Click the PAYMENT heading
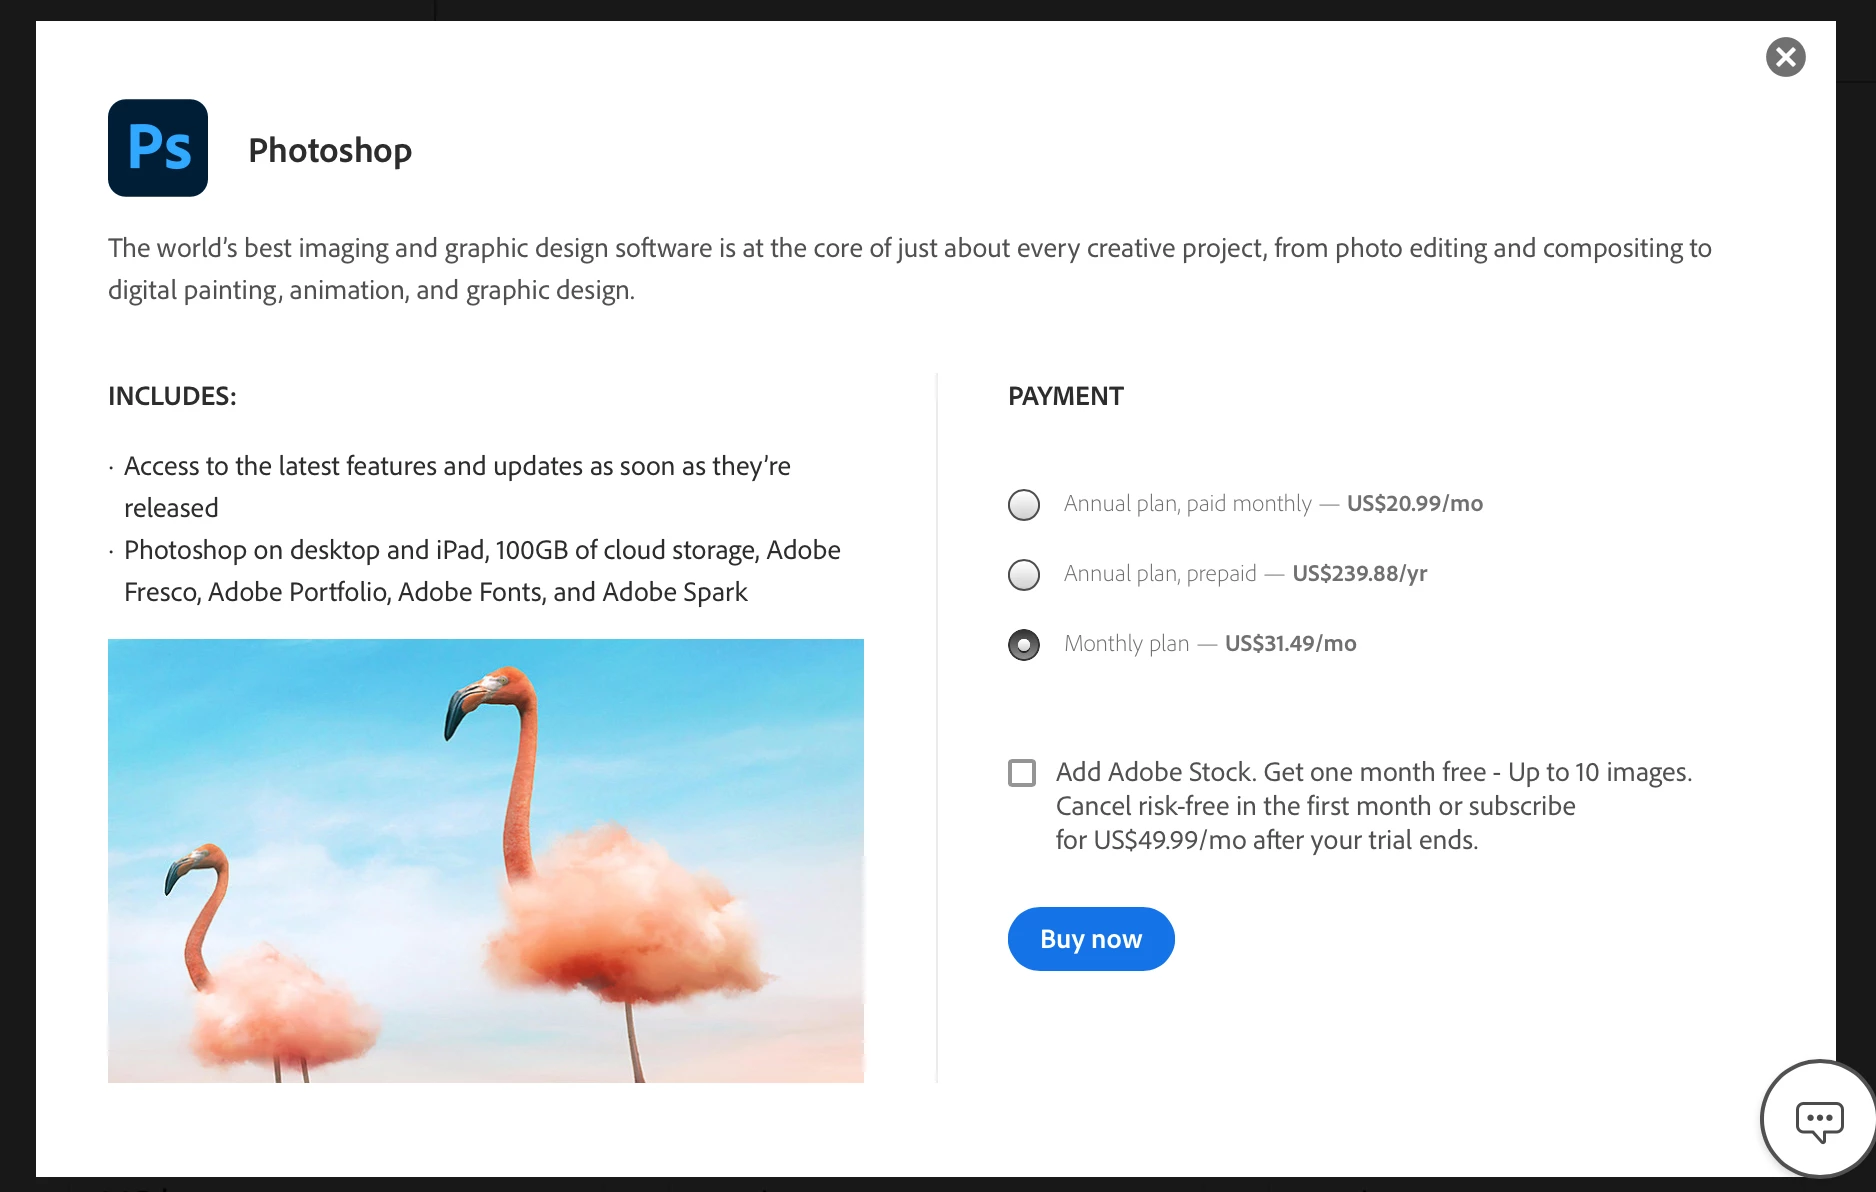Viewport: 1876px width, 1192px height. pyautogui.click(x=1066, y=396)
